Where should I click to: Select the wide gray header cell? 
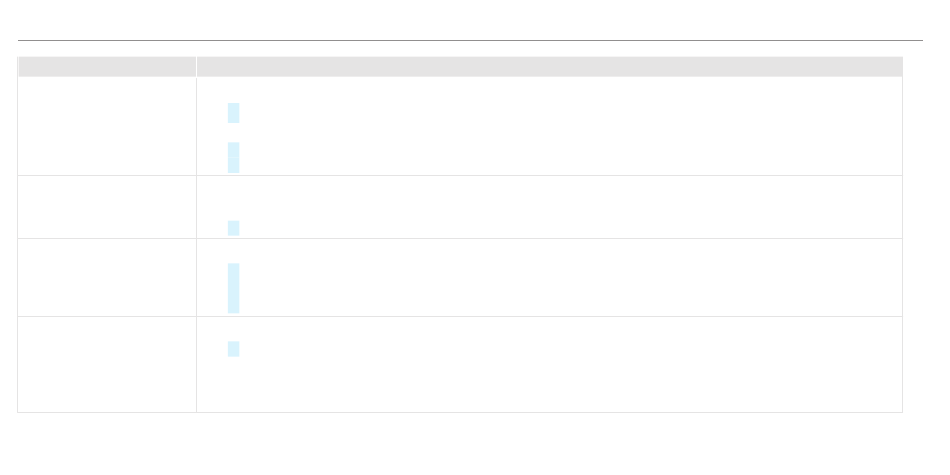pyautogui.click(x=550, y=67)
